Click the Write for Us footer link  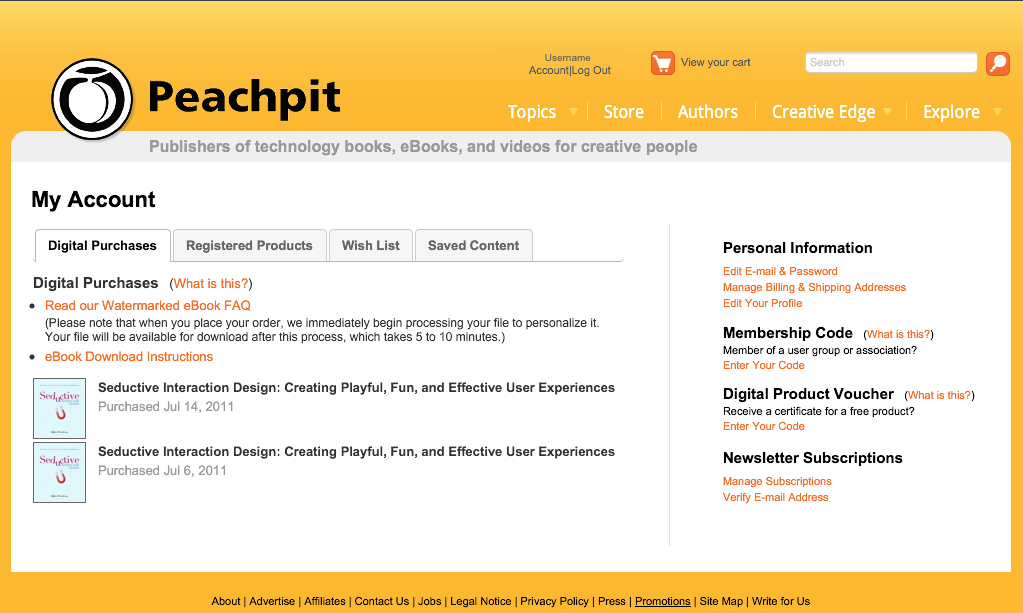point(781,601)
